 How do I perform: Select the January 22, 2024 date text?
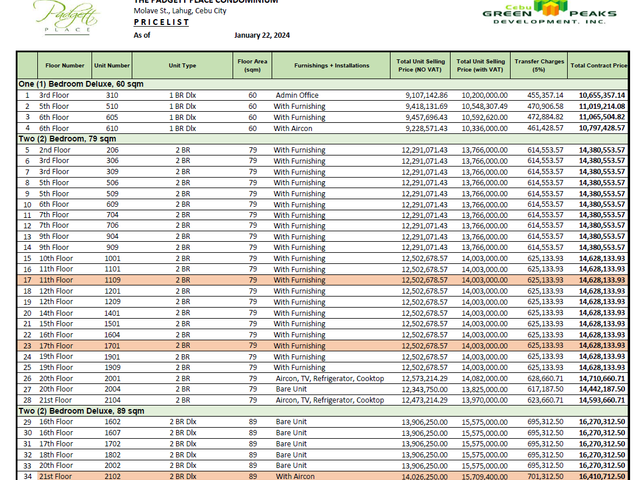click(262, 35)
